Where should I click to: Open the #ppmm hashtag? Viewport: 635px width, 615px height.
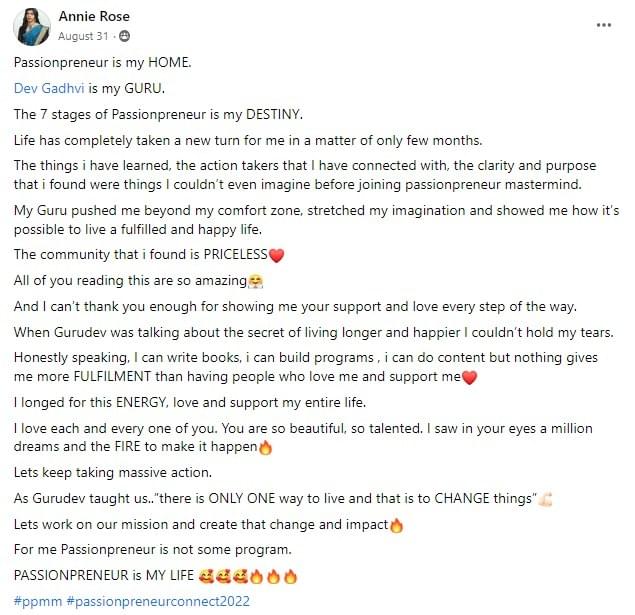[x=38, y=602]
